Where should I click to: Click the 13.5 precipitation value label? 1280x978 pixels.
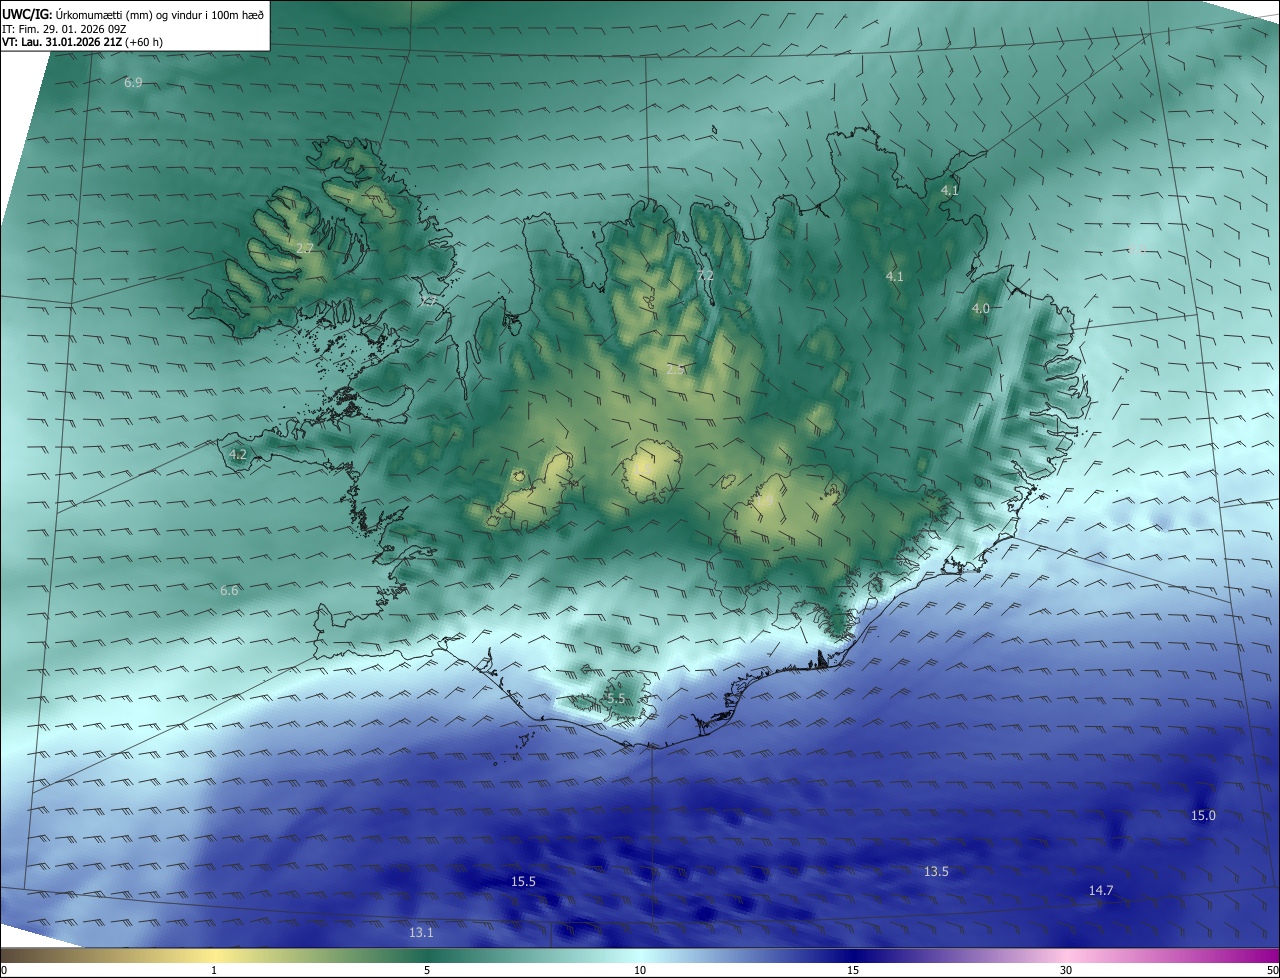[936, 871]
